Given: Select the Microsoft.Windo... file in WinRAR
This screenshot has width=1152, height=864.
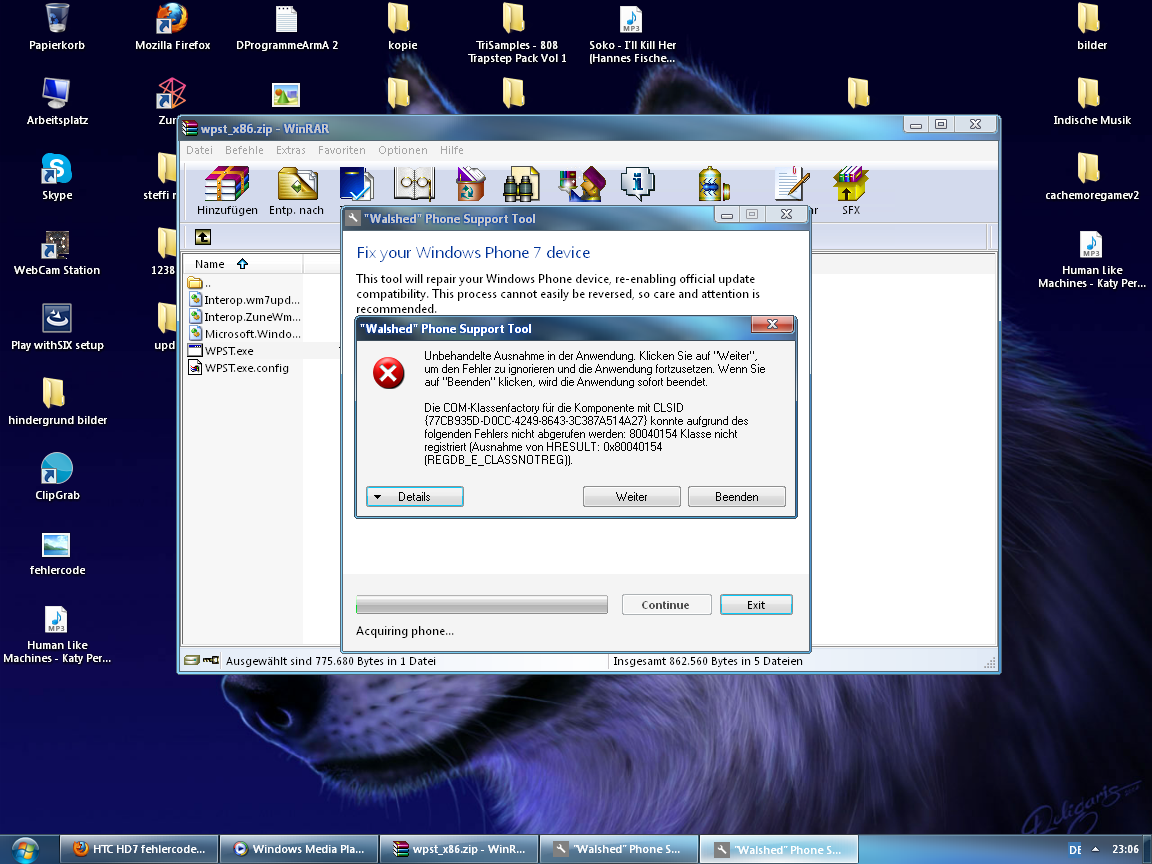Looking at the screenshot, I should 245,334.
